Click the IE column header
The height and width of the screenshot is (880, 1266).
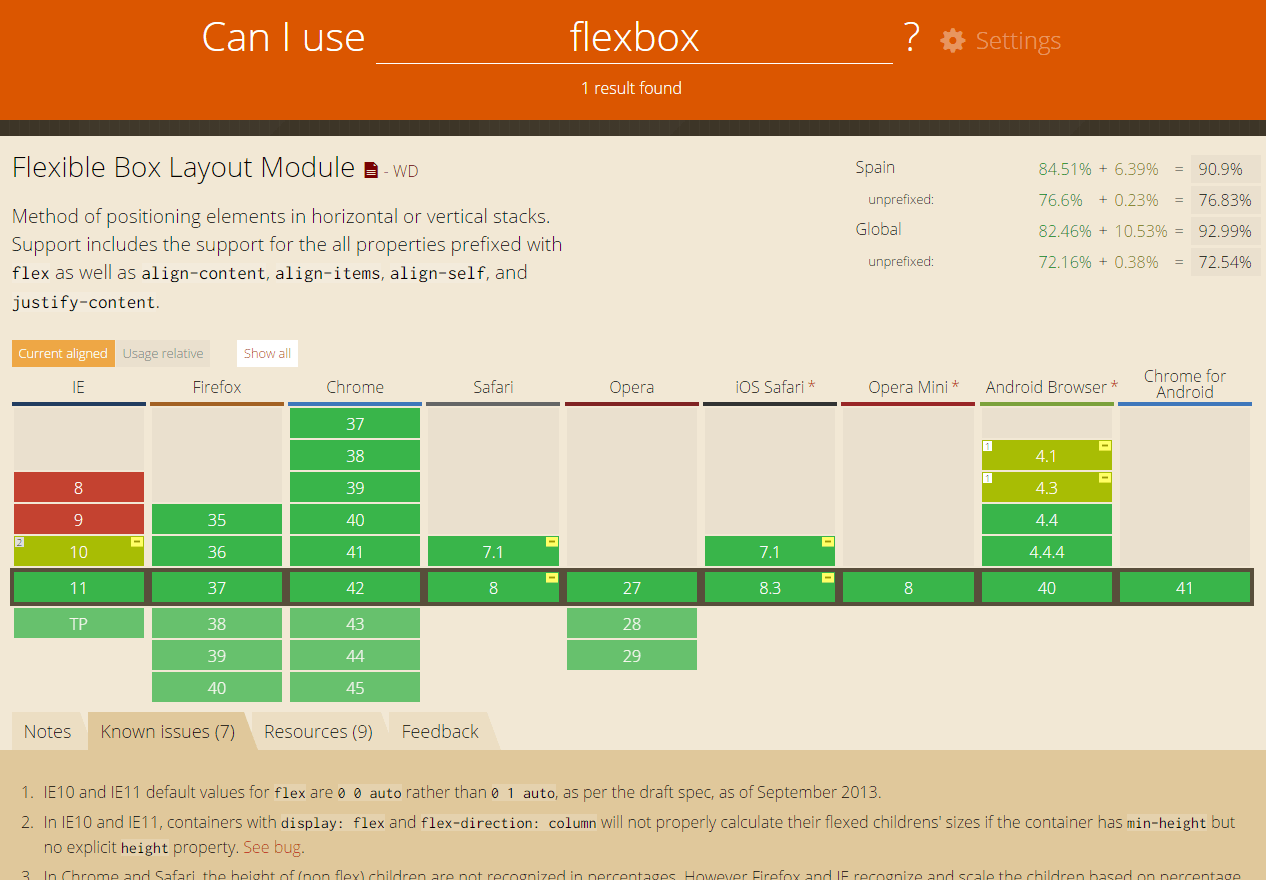point(79,387)
